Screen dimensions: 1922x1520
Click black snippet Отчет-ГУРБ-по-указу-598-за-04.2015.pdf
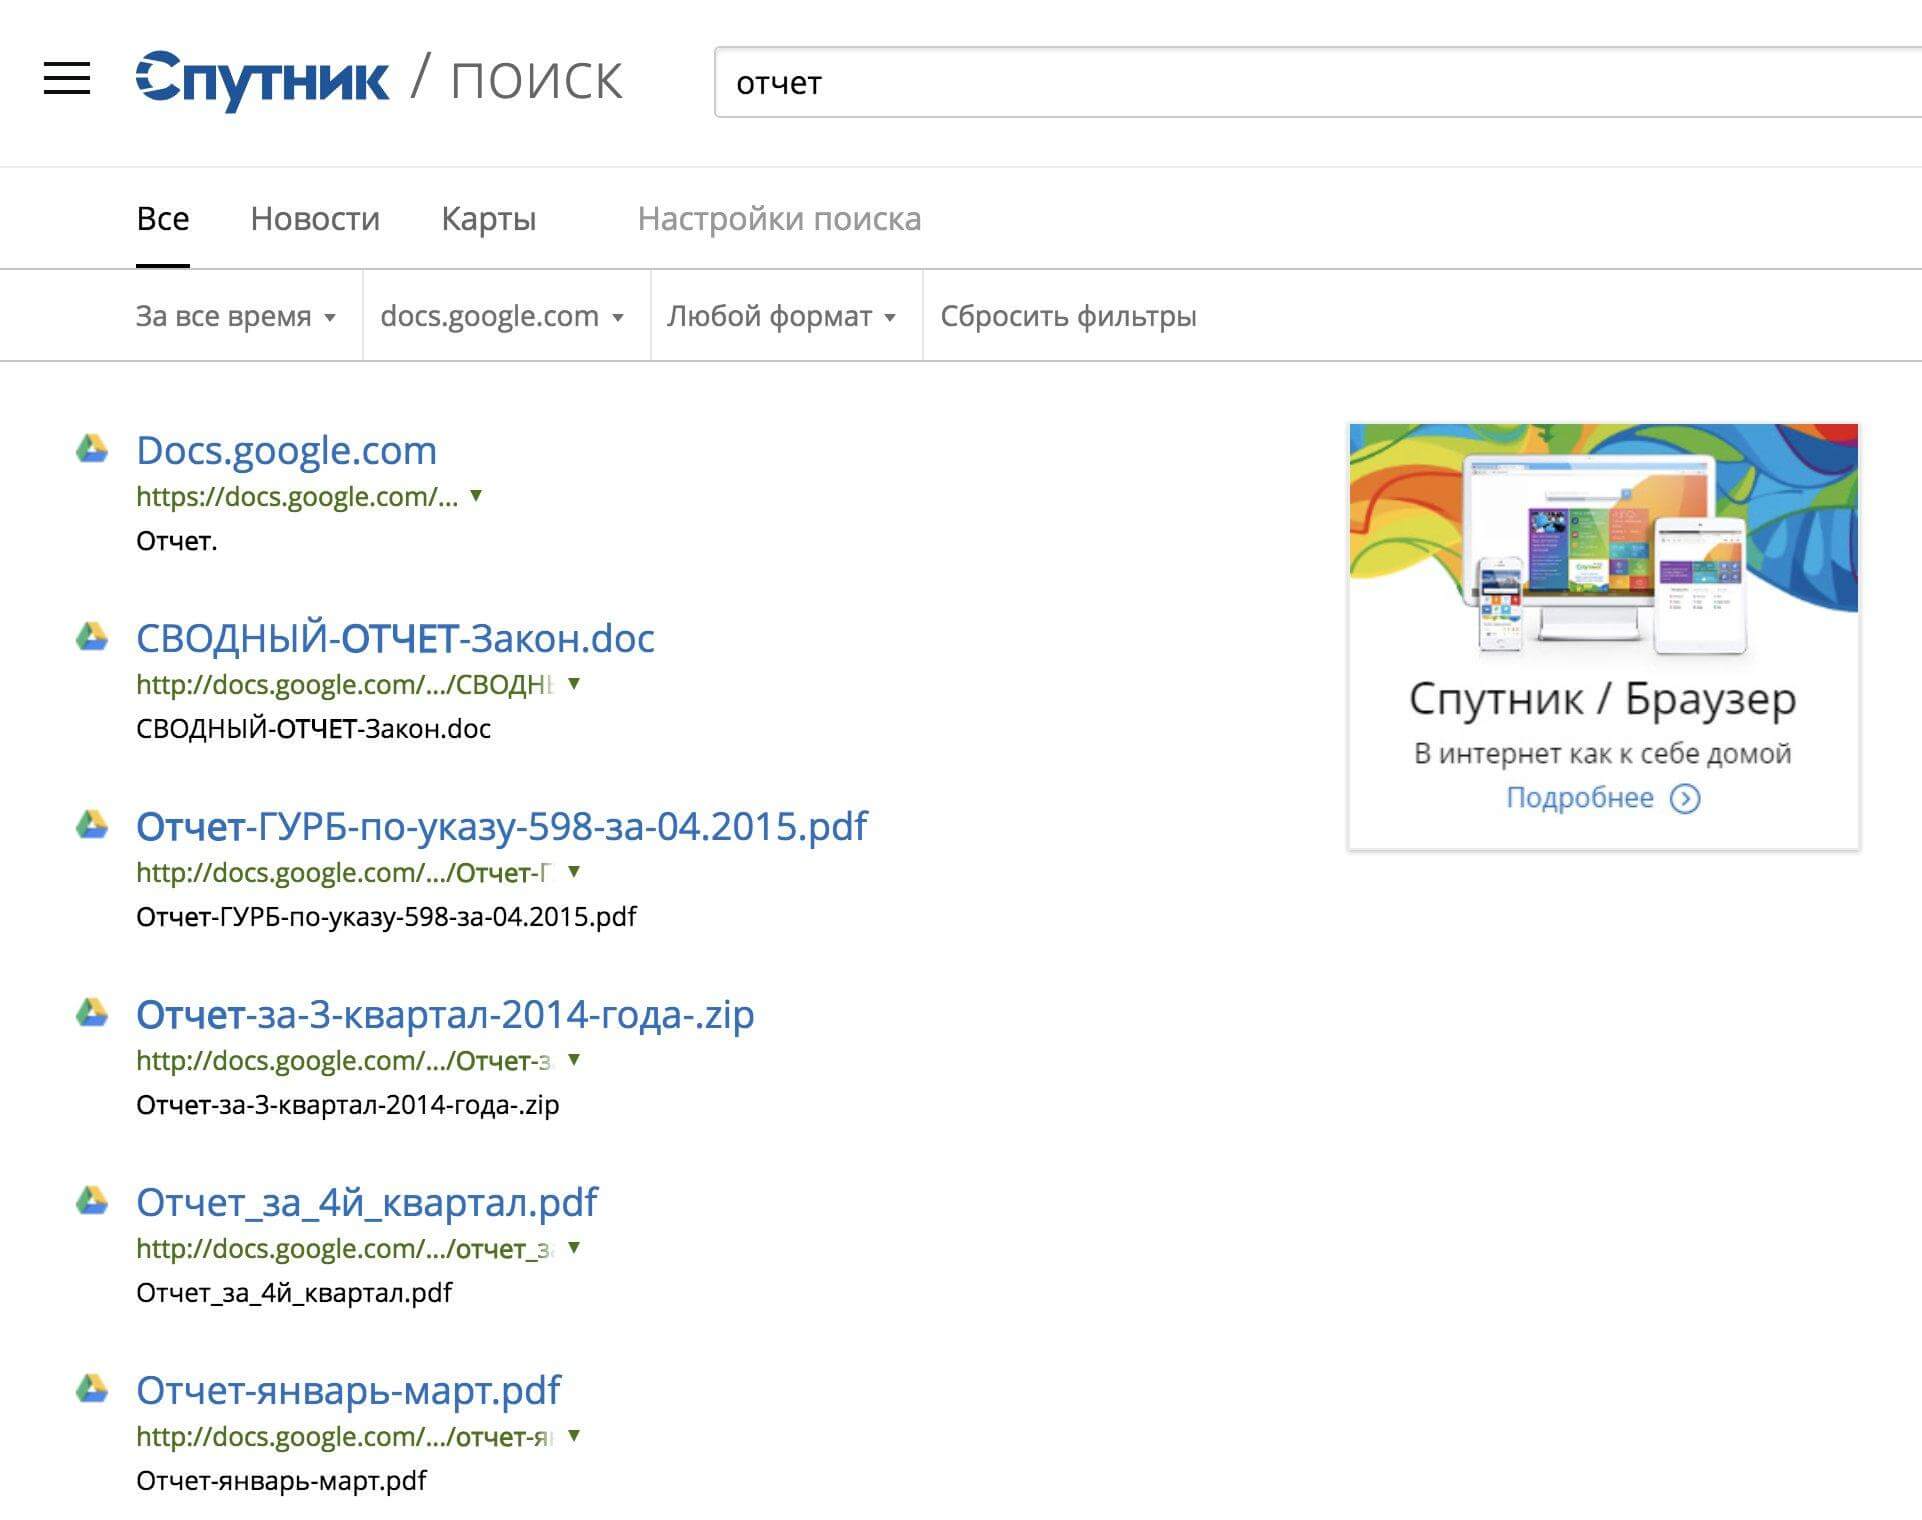click(x=386, y=917)
